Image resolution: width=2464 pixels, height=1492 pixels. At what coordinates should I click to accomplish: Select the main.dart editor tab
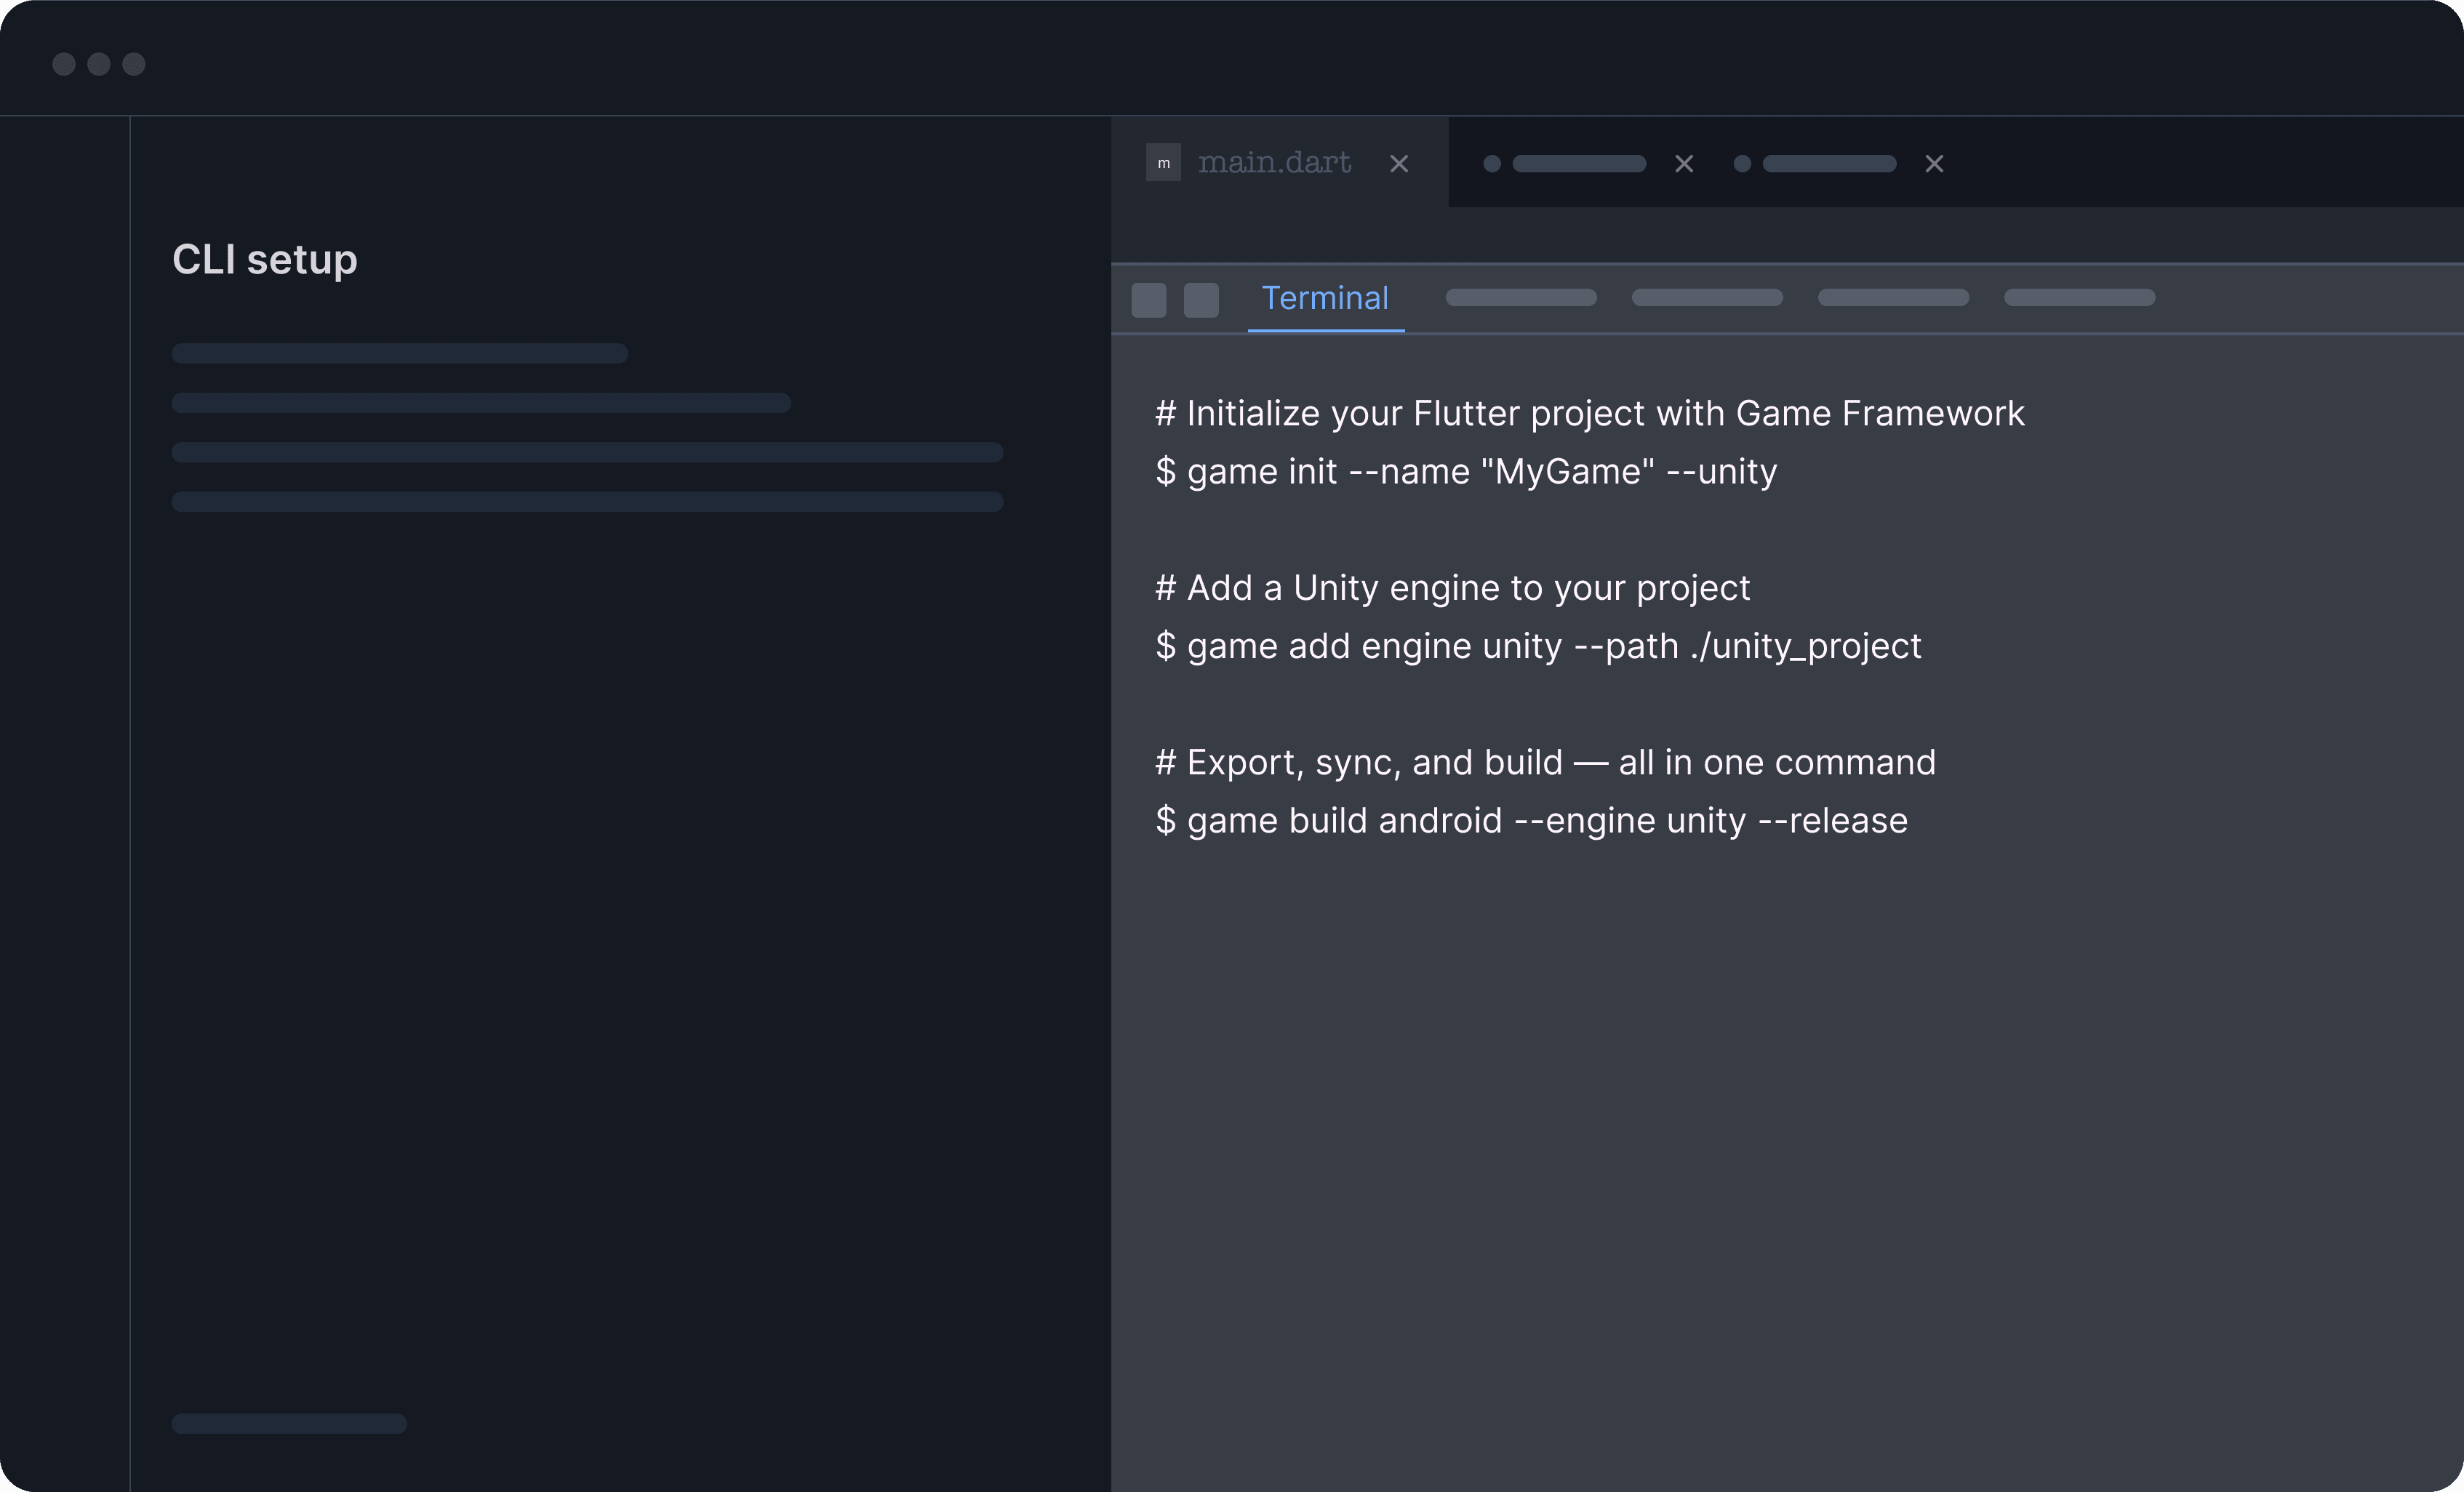(1279, 162)
